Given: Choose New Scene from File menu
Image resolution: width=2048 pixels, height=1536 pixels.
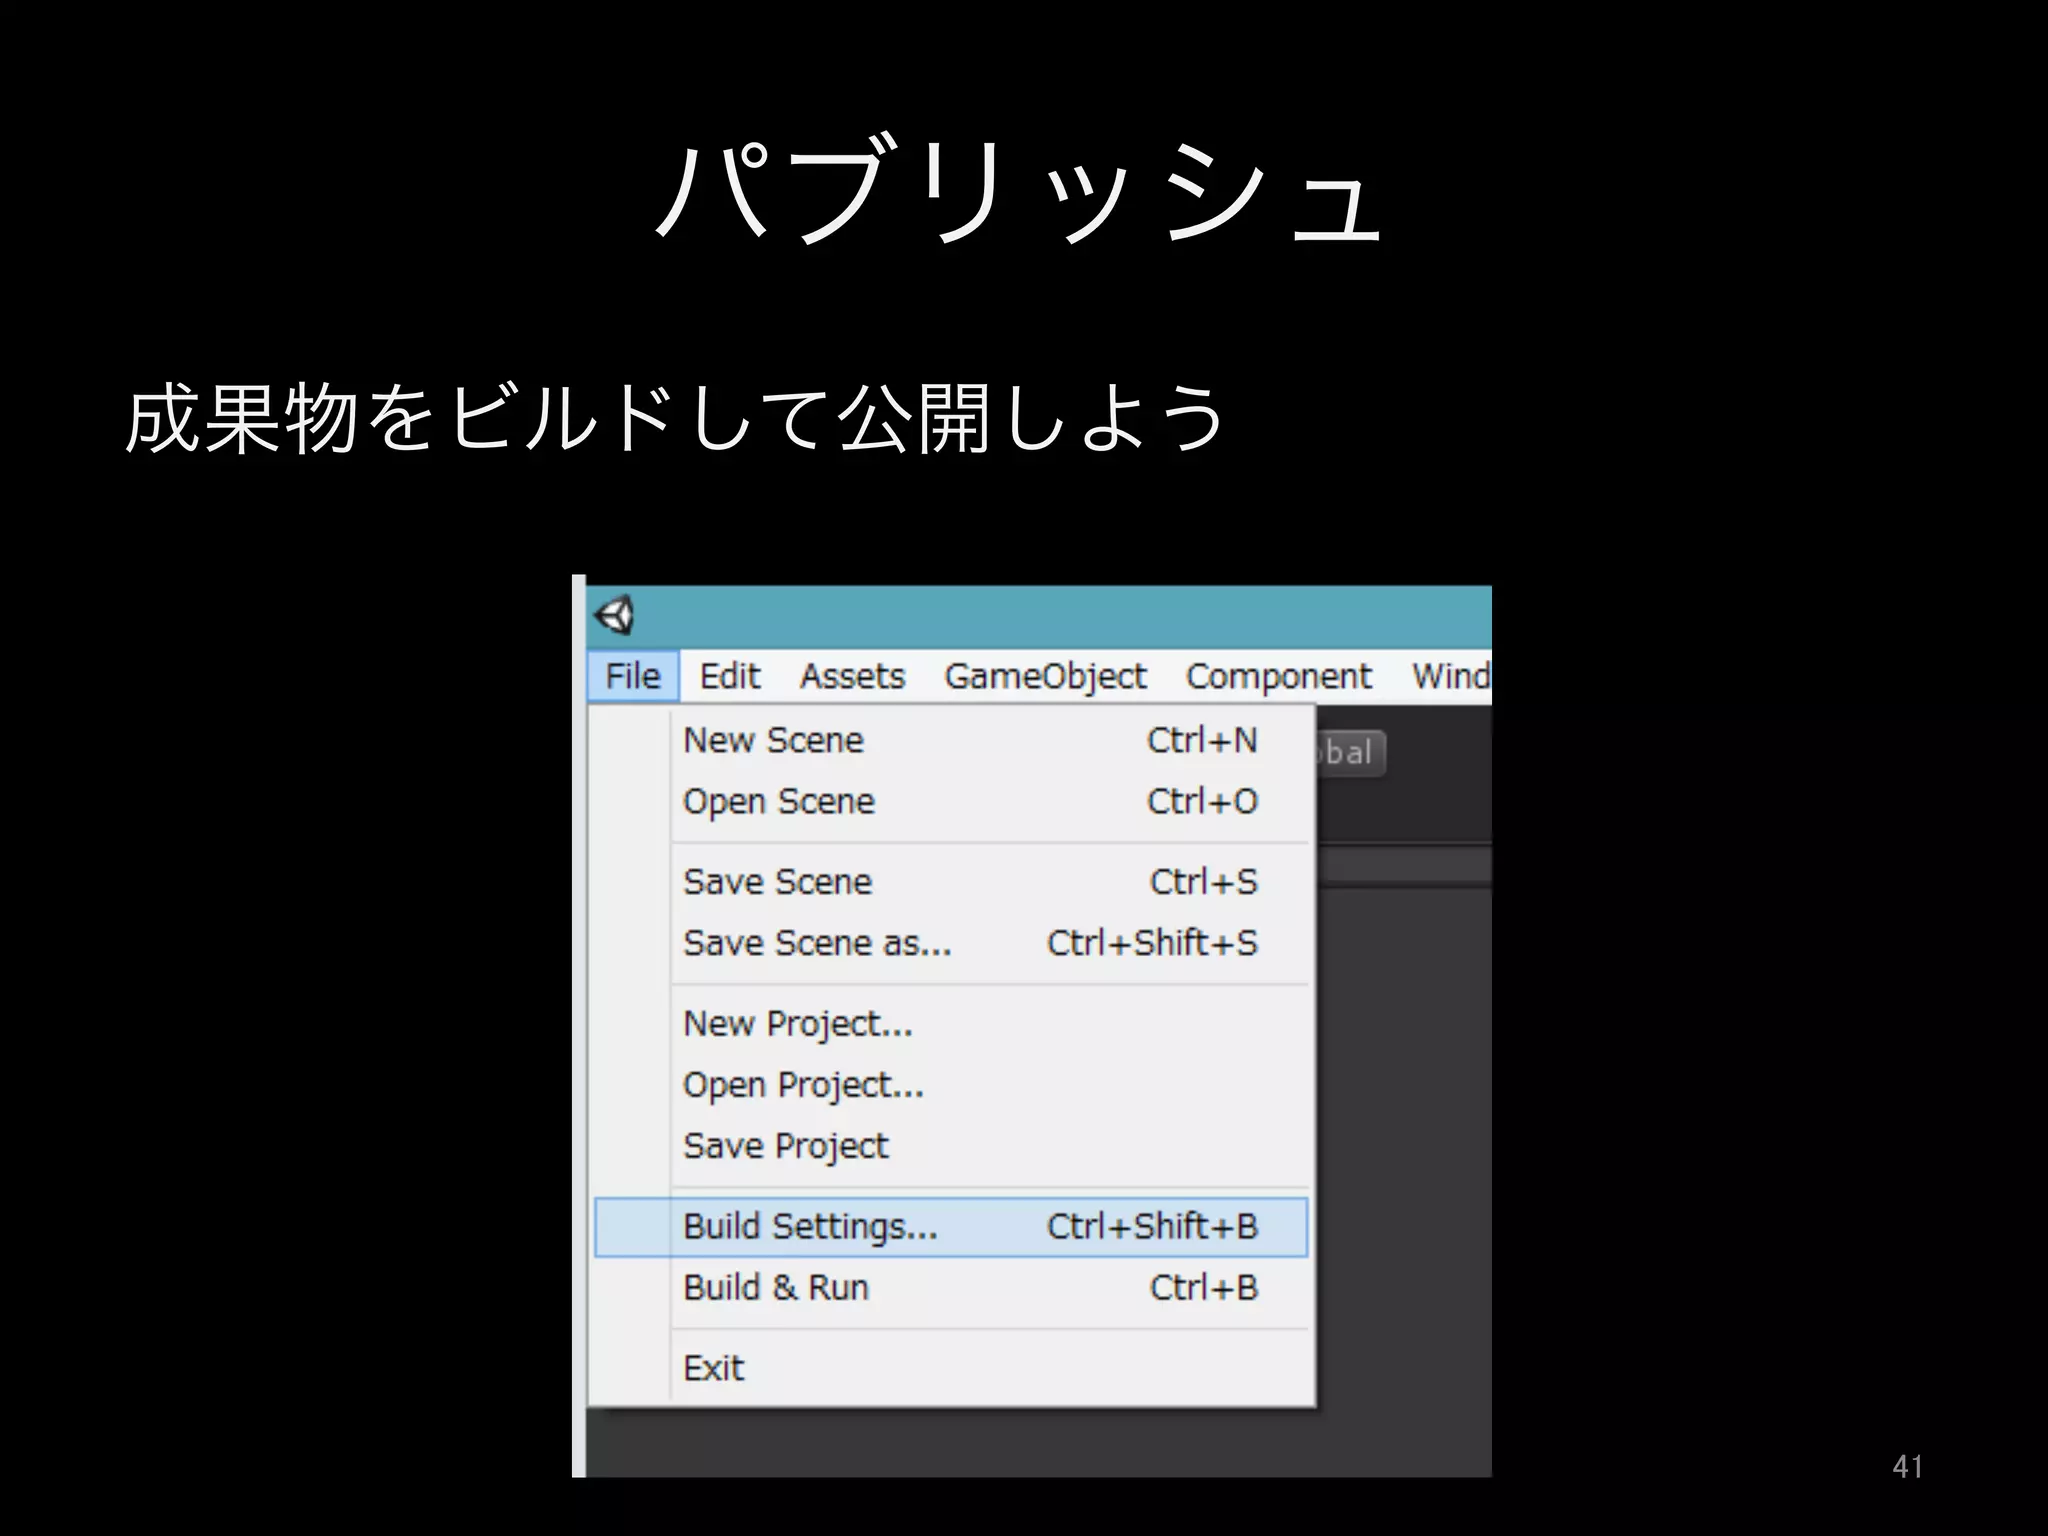Looking at the screenshot, I should tap(951, 740).
